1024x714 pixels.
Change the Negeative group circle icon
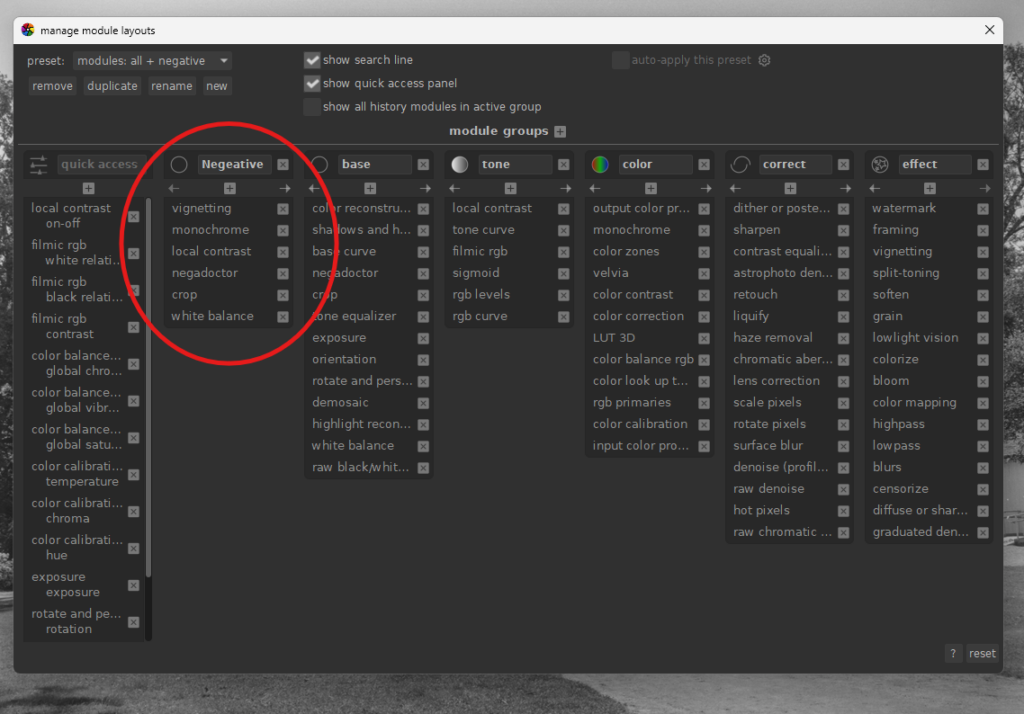pyautogui.click(x=179, y=165)
